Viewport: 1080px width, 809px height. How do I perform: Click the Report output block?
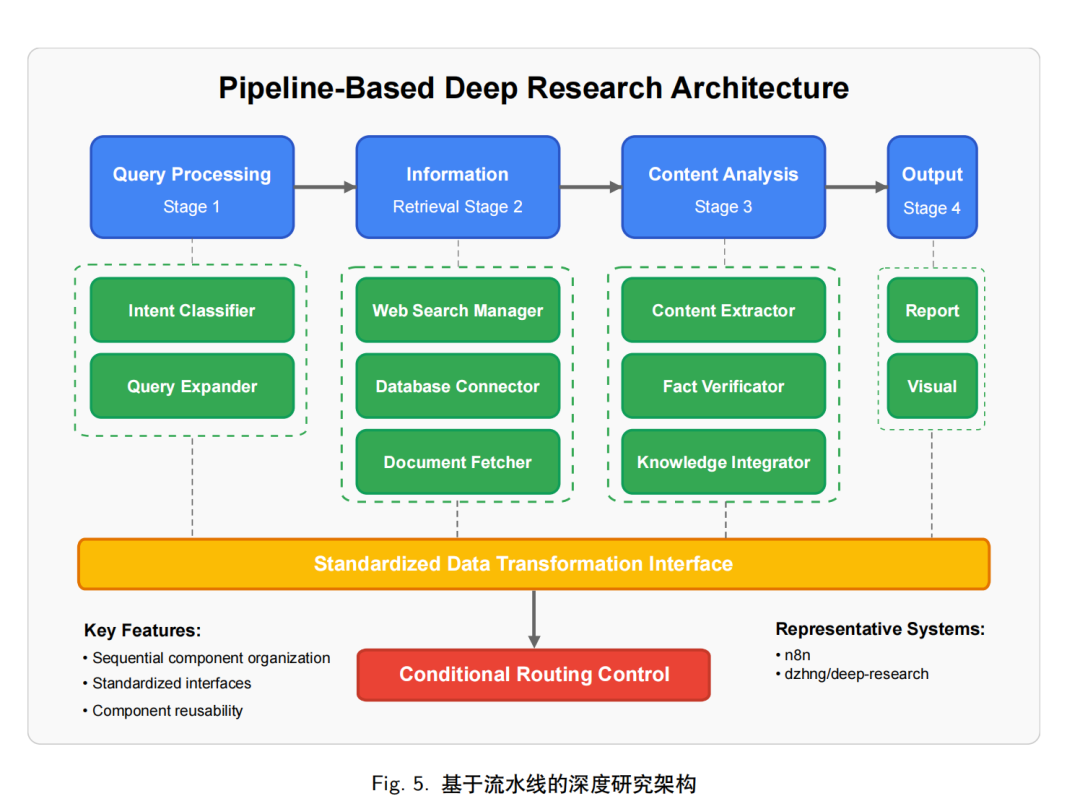pyautogui.click(x=932, y=310)
